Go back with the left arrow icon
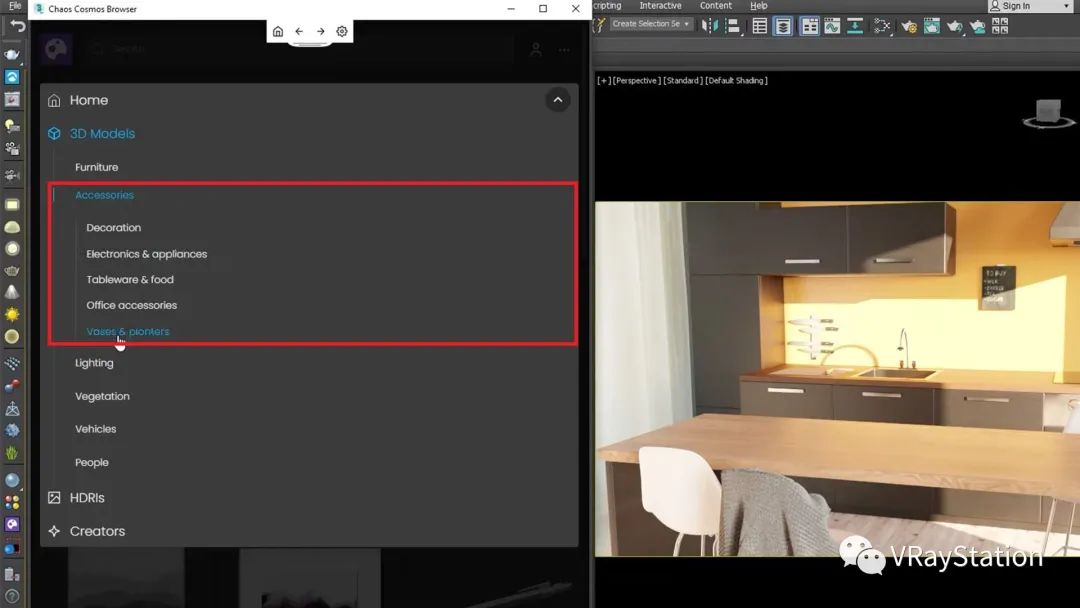The width and height of the screenshot is (1080, 608). point(299,32)
